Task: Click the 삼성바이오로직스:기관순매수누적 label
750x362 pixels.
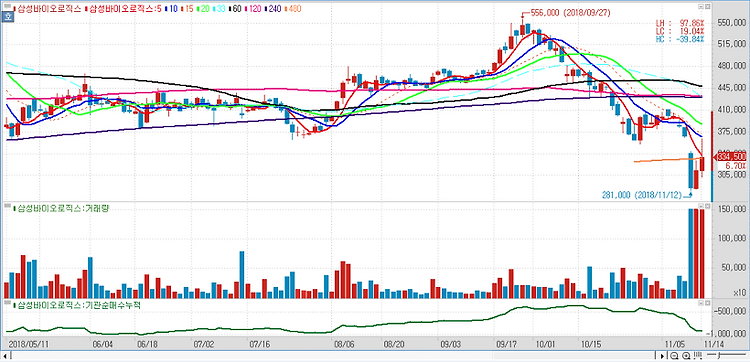Action: pos(78,305)
